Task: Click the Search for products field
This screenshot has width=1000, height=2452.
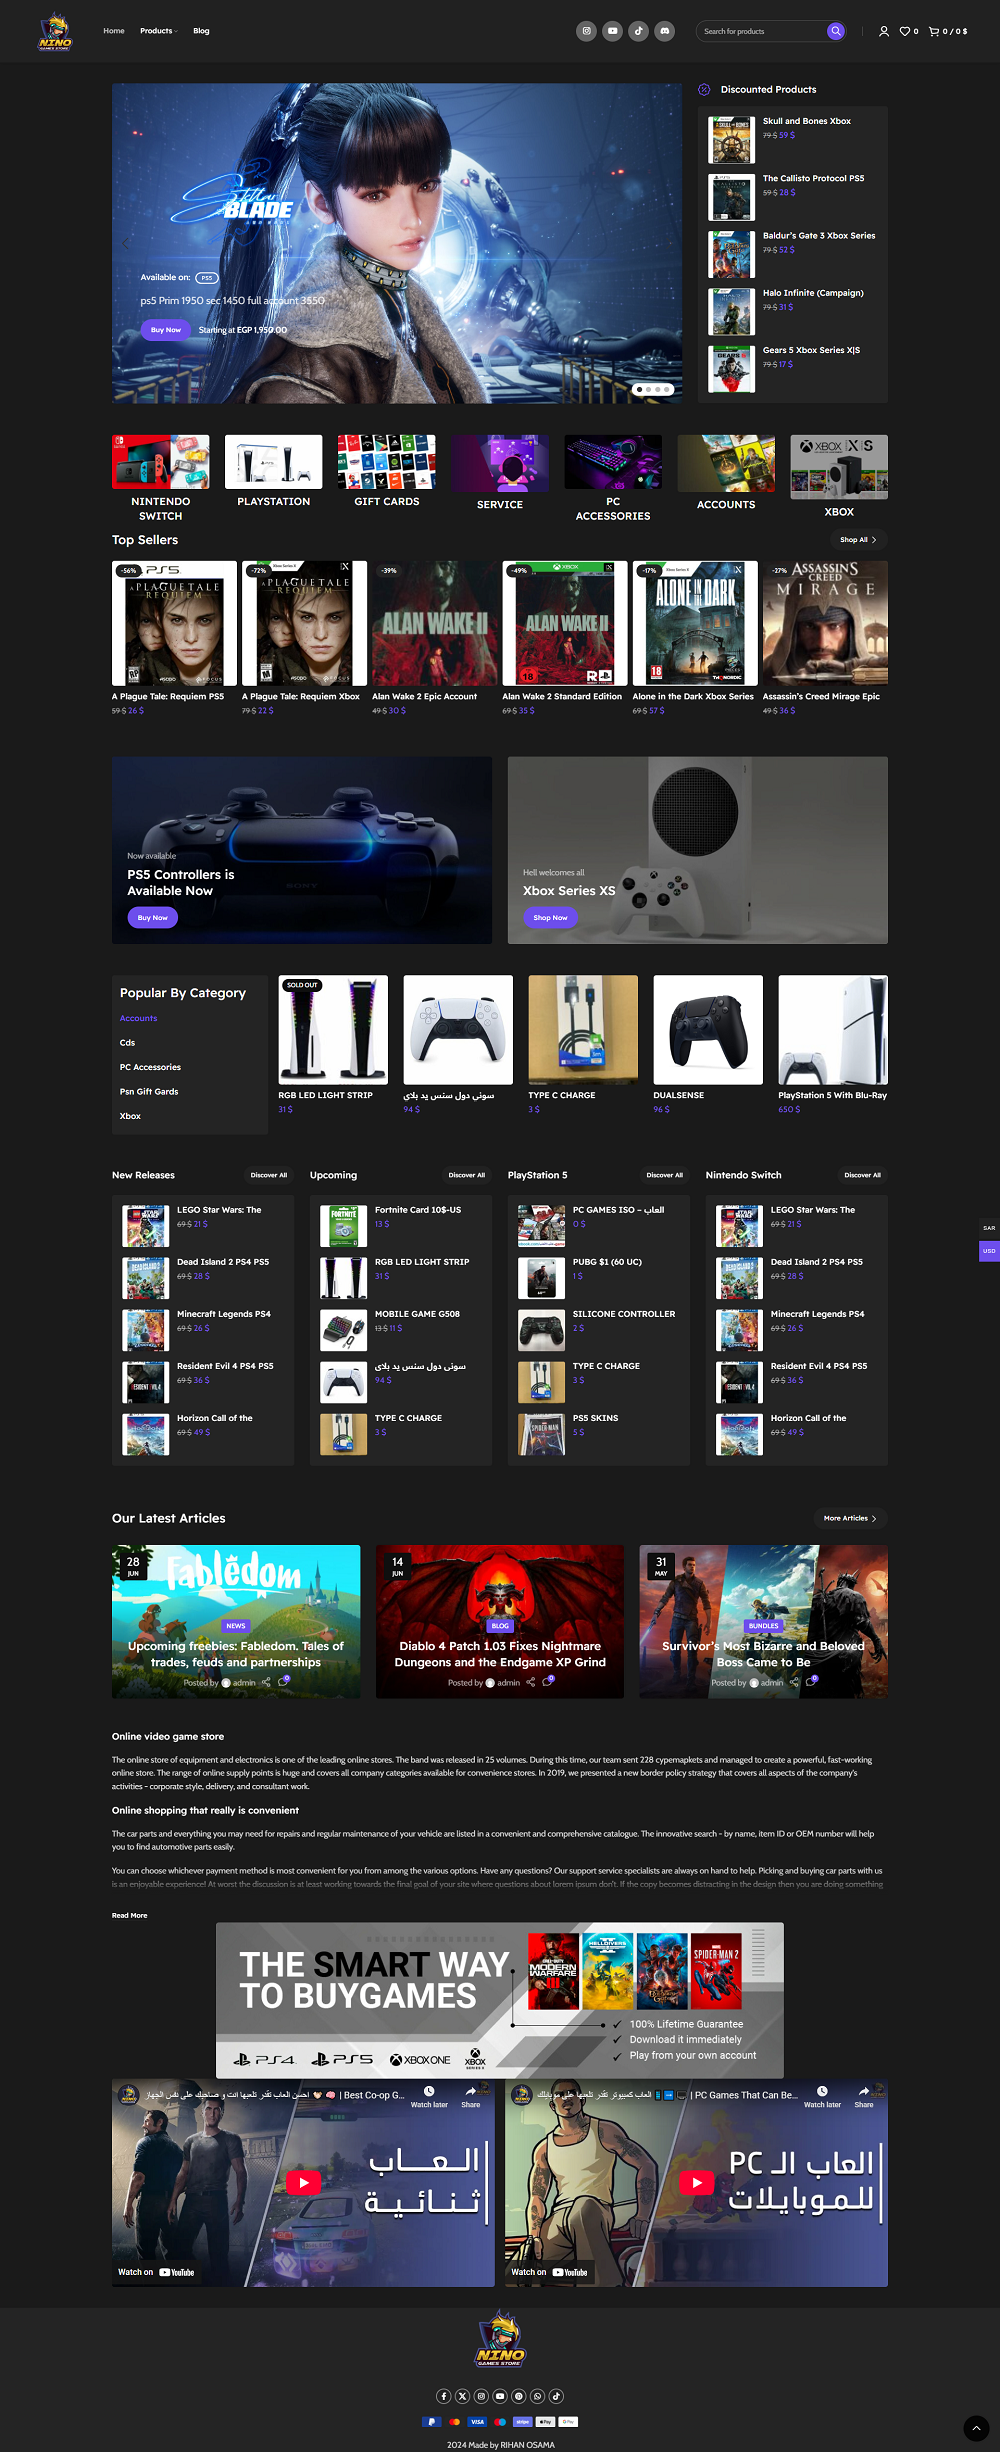Action: pyautogui.click(x=760, y=32)
